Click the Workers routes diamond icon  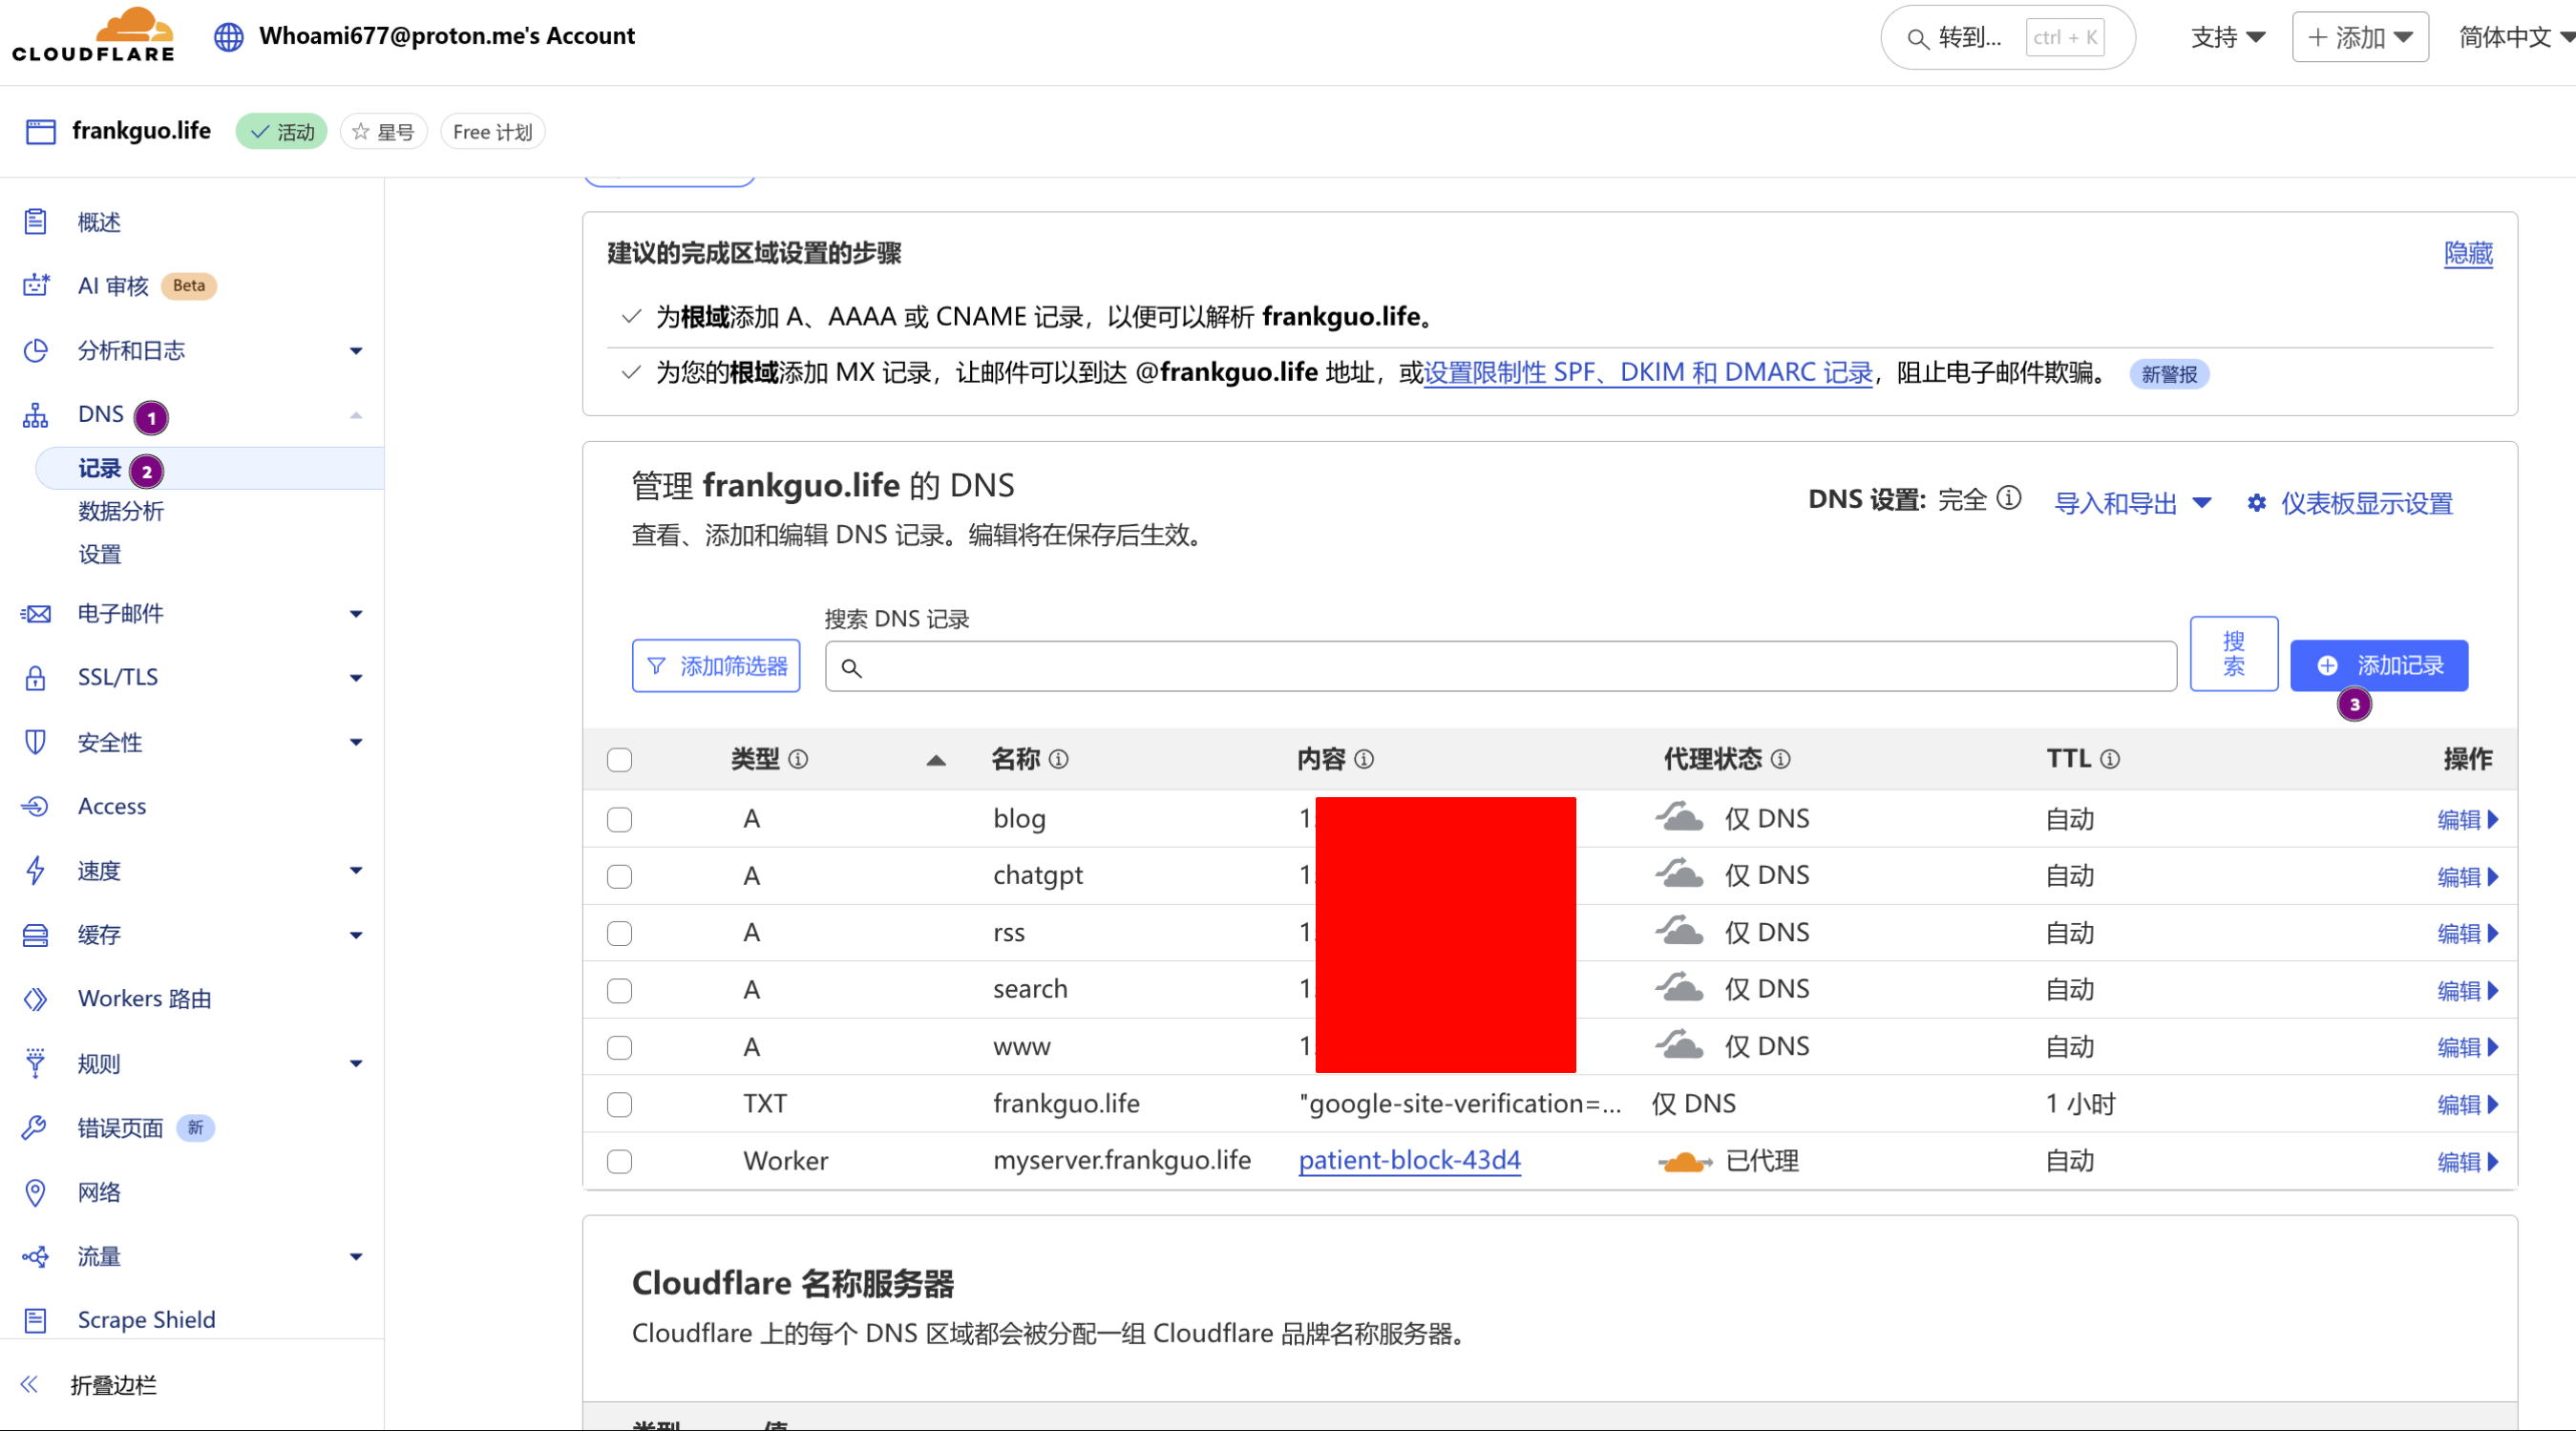tap(35, 999)
